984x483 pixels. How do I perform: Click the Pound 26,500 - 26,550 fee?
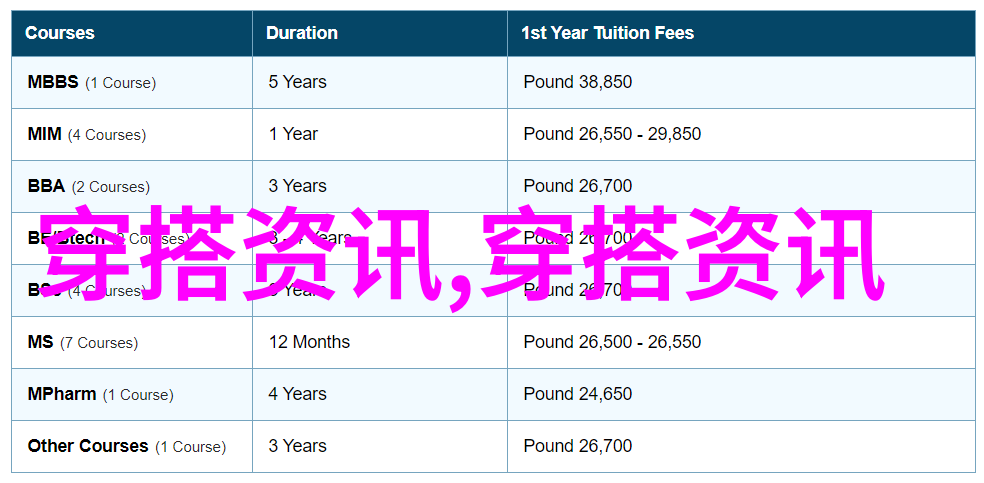(x=612, y=342)
